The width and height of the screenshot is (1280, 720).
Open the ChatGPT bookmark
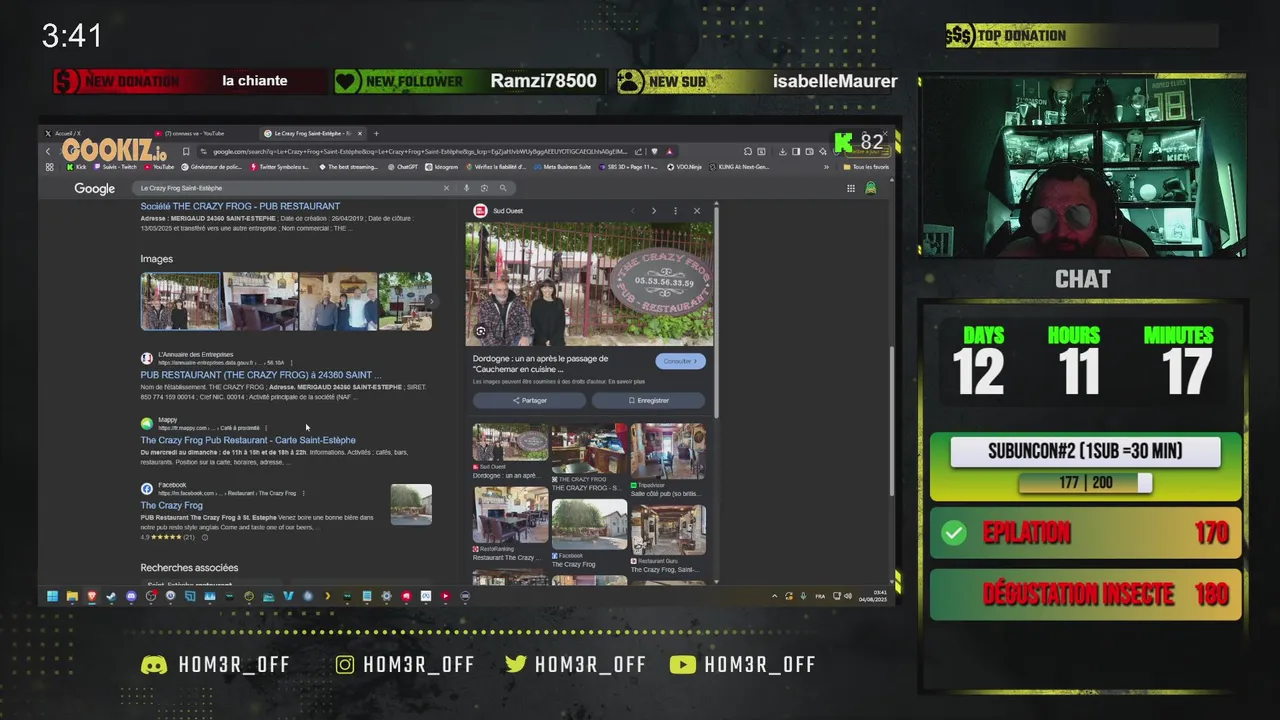pos(403,167)
